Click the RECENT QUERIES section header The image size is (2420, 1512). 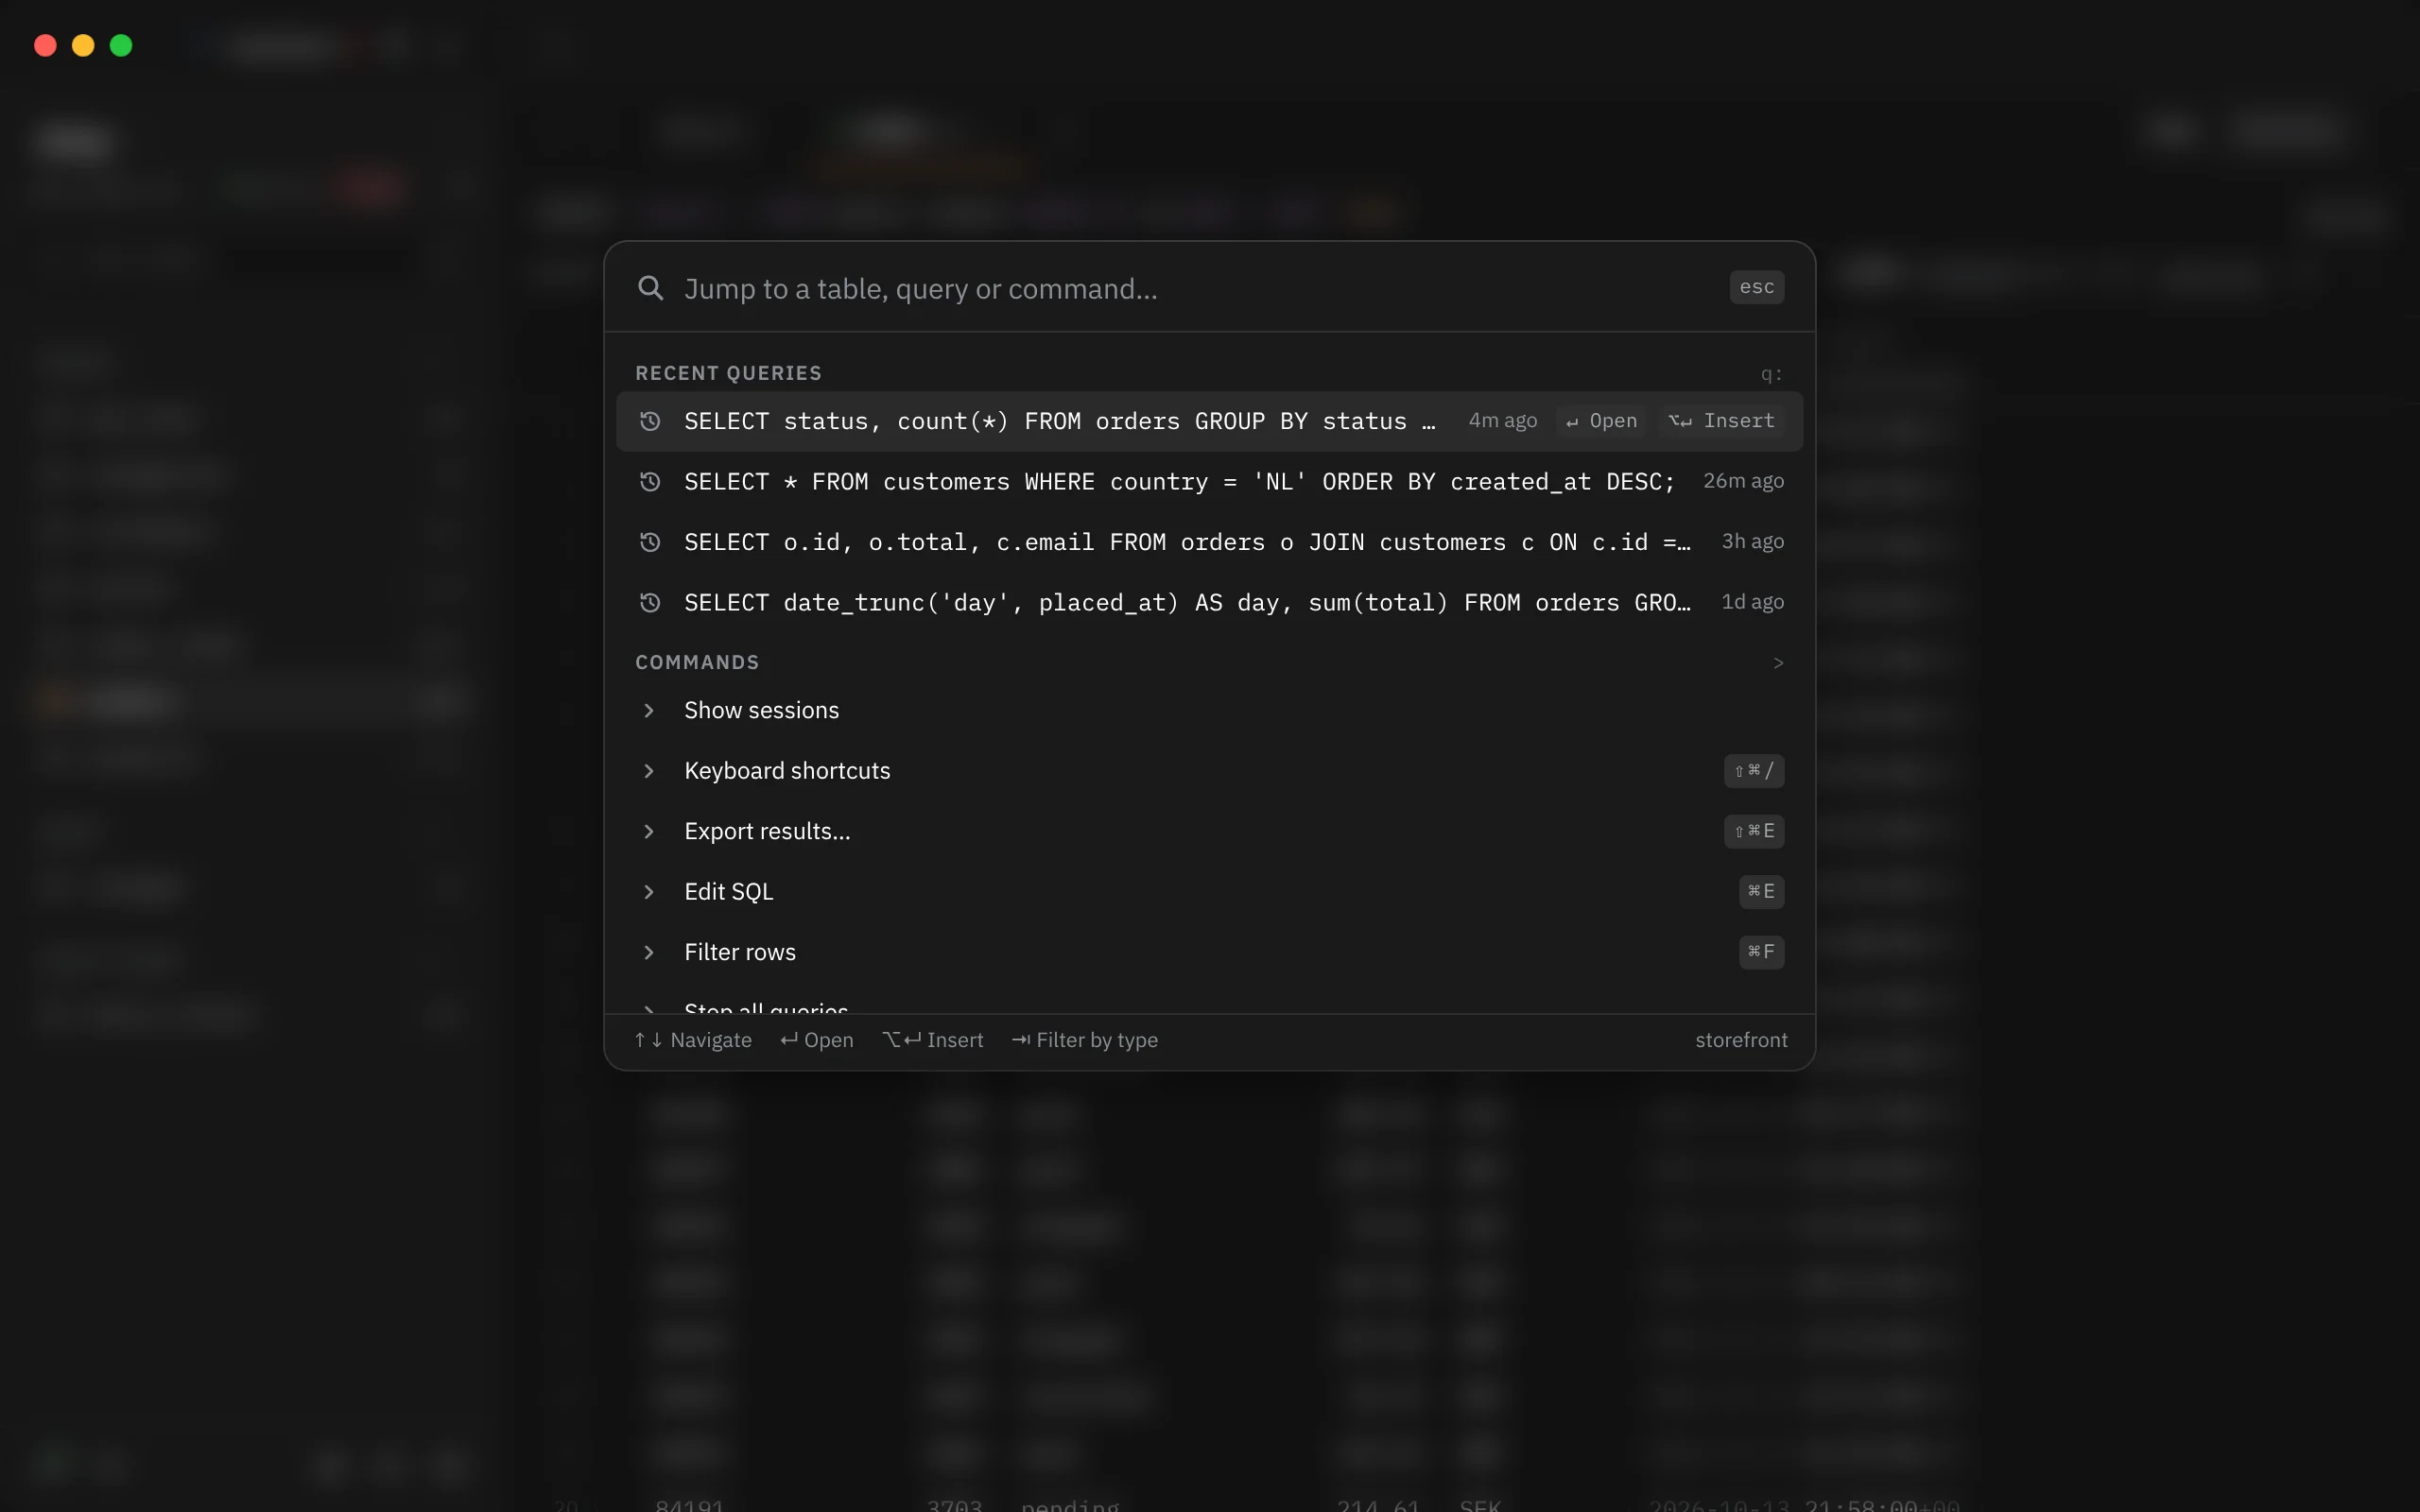pyautogui.click(x=728, y=373)
